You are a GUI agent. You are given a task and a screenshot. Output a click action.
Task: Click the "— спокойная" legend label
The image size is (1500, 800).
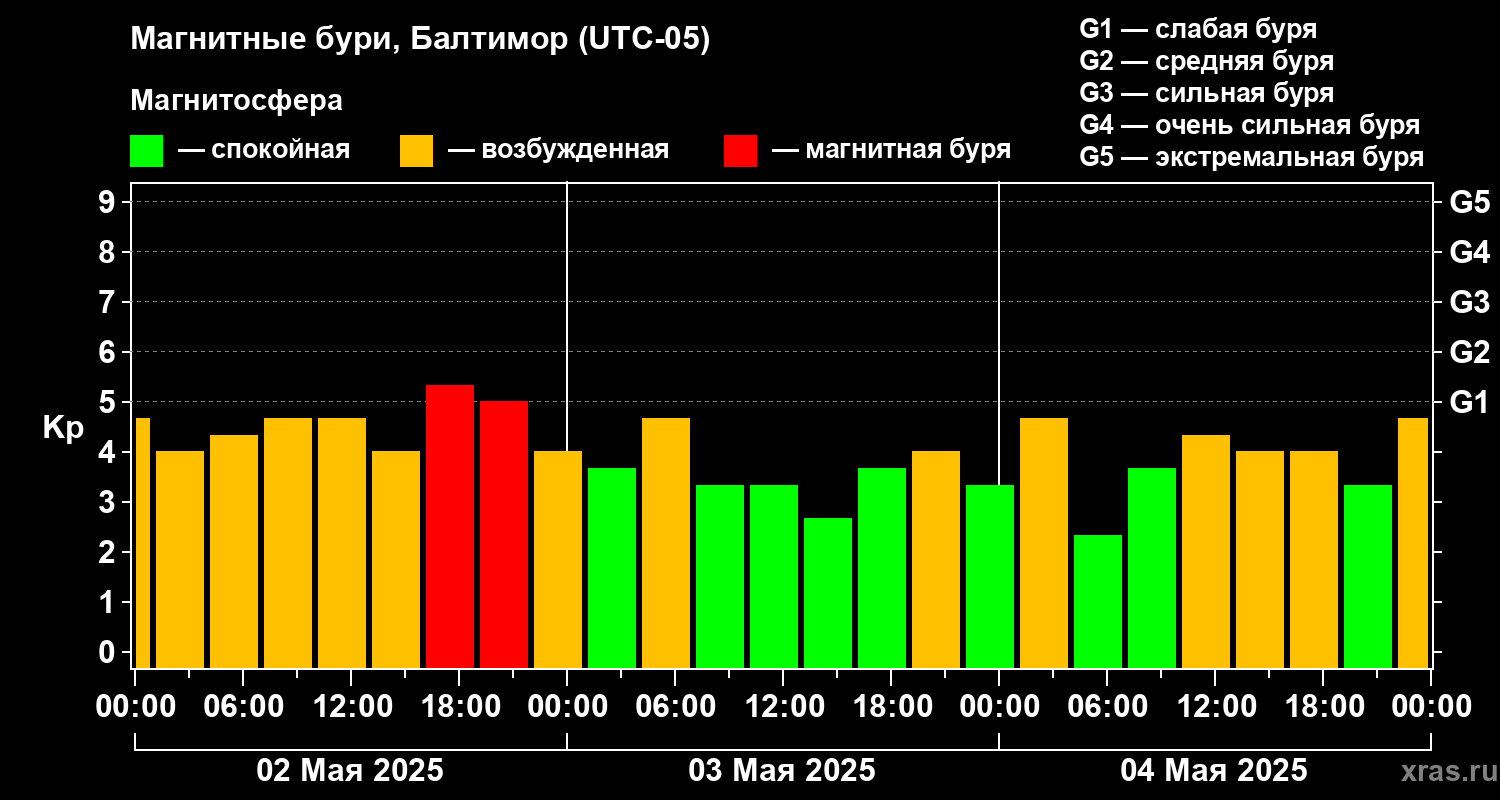[264, 150]
